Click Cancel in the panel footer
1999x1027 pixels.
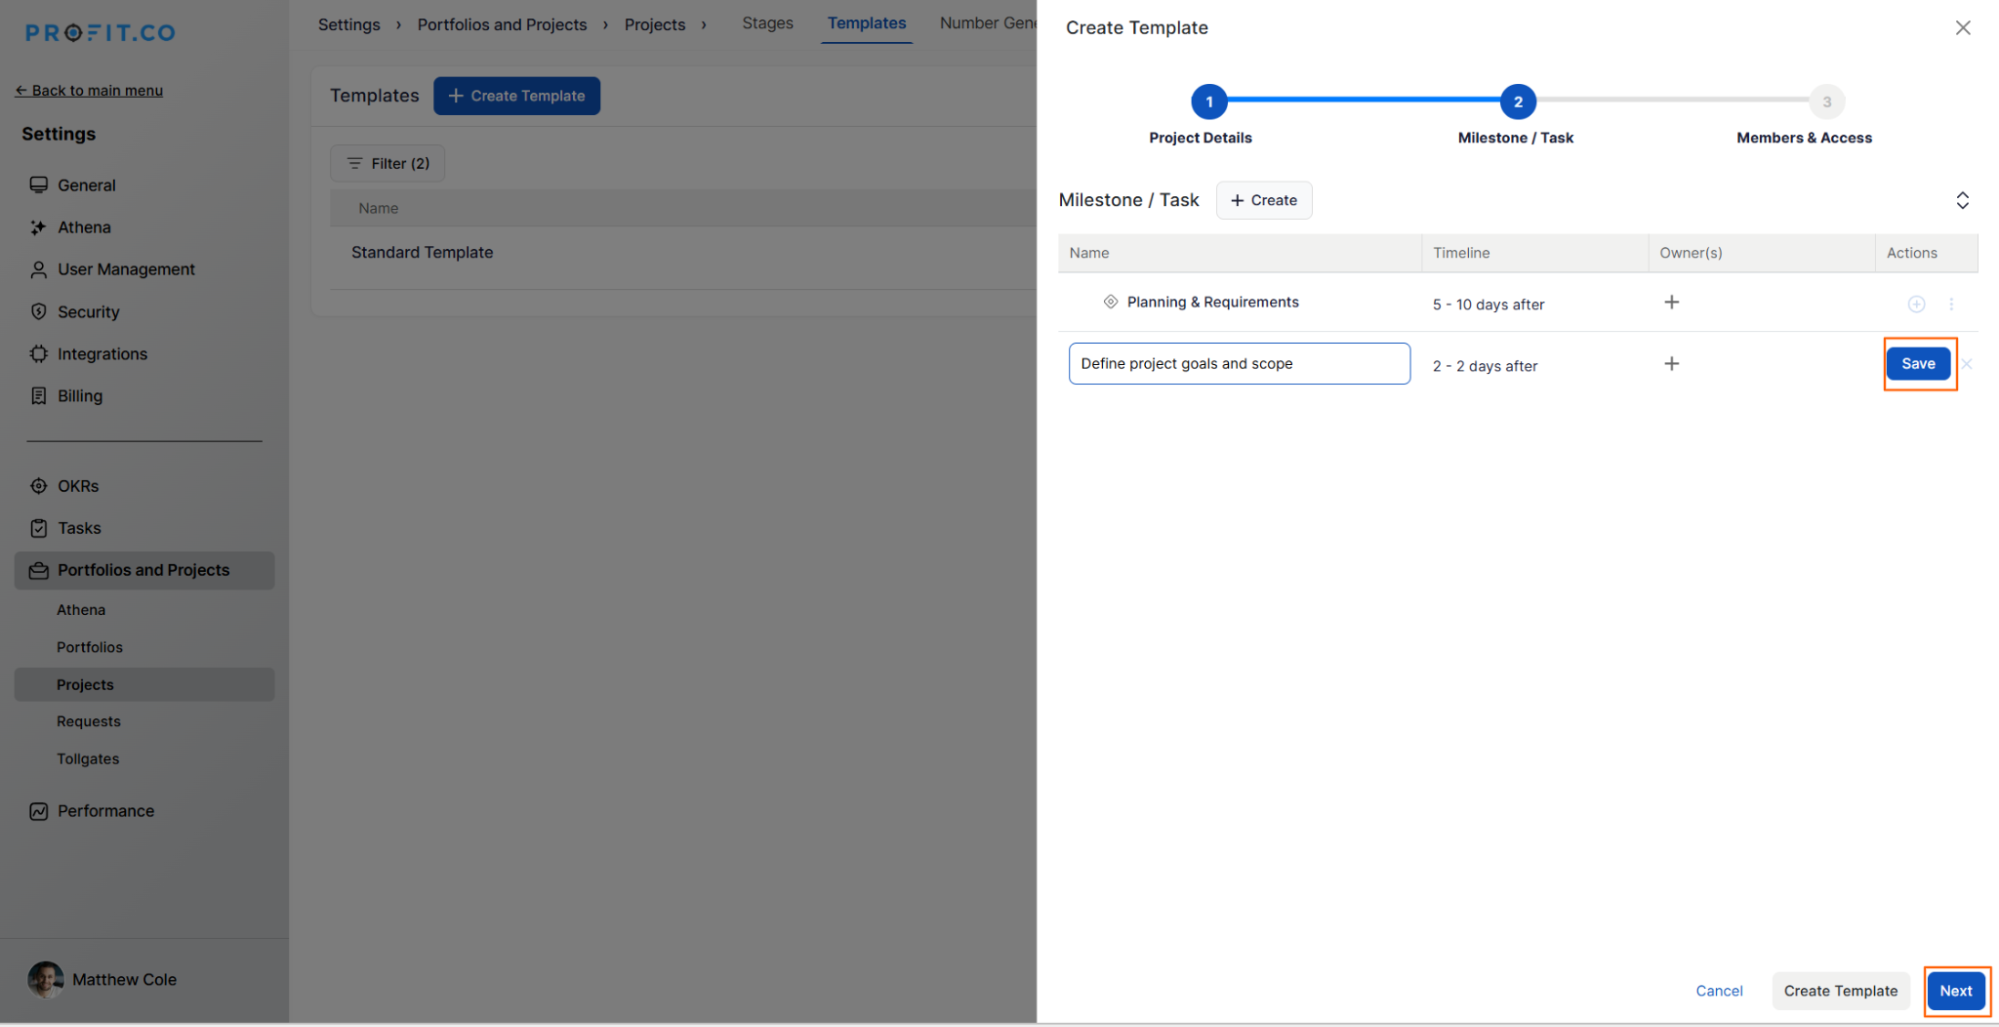point(1719,991)
